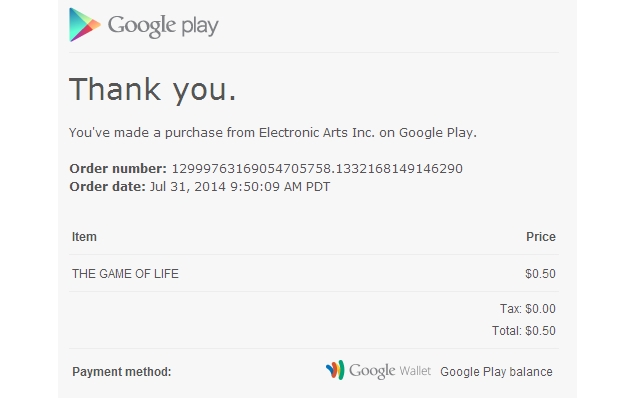
Task: Click the Thank you heading
Action: tap(153, 91)
